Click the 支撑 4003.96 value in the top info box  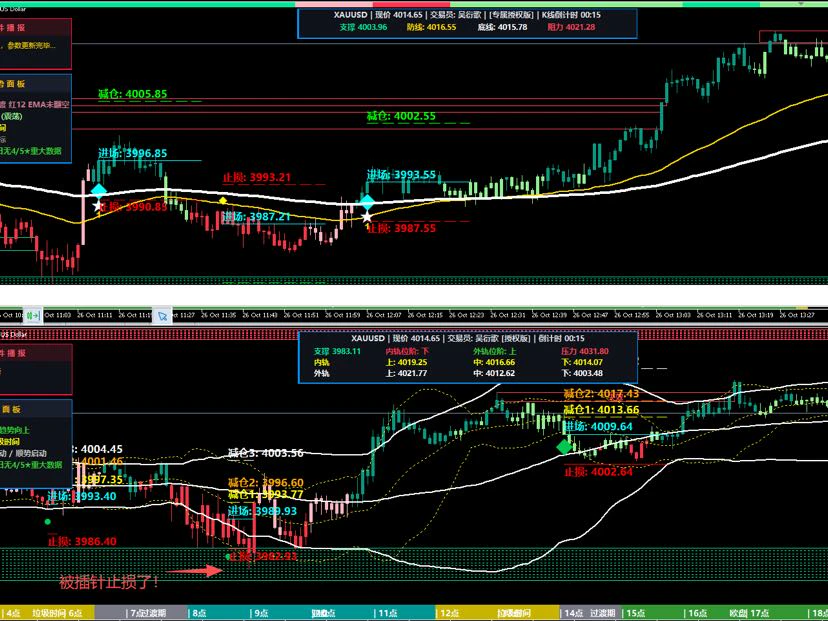[x=363, y=27]
